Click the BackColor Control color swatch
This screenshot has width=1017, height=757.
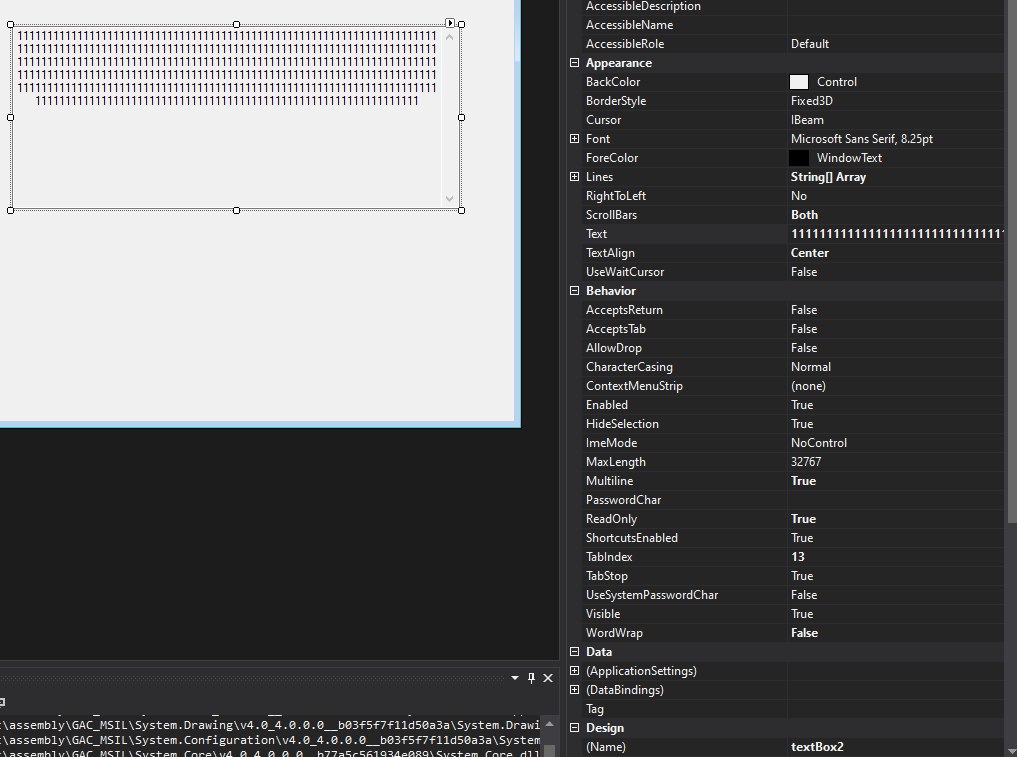[798, 82]
